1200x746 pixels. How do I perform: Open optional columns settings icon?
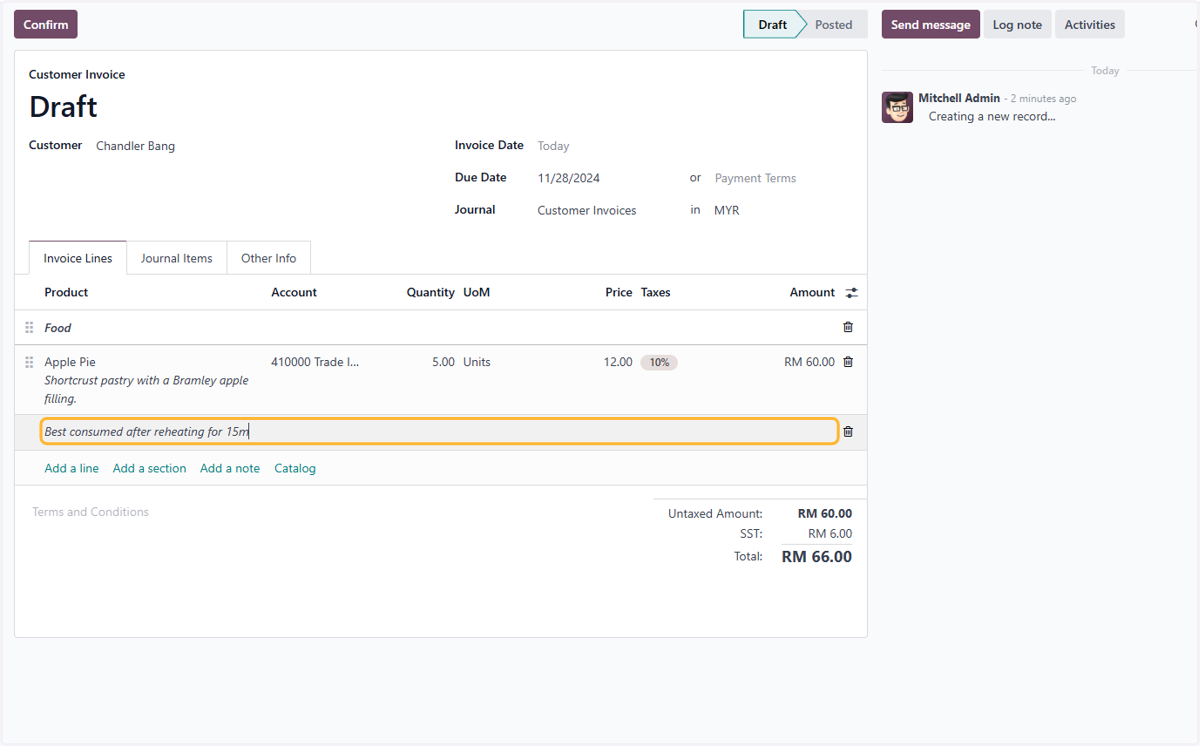pos(851,293)
